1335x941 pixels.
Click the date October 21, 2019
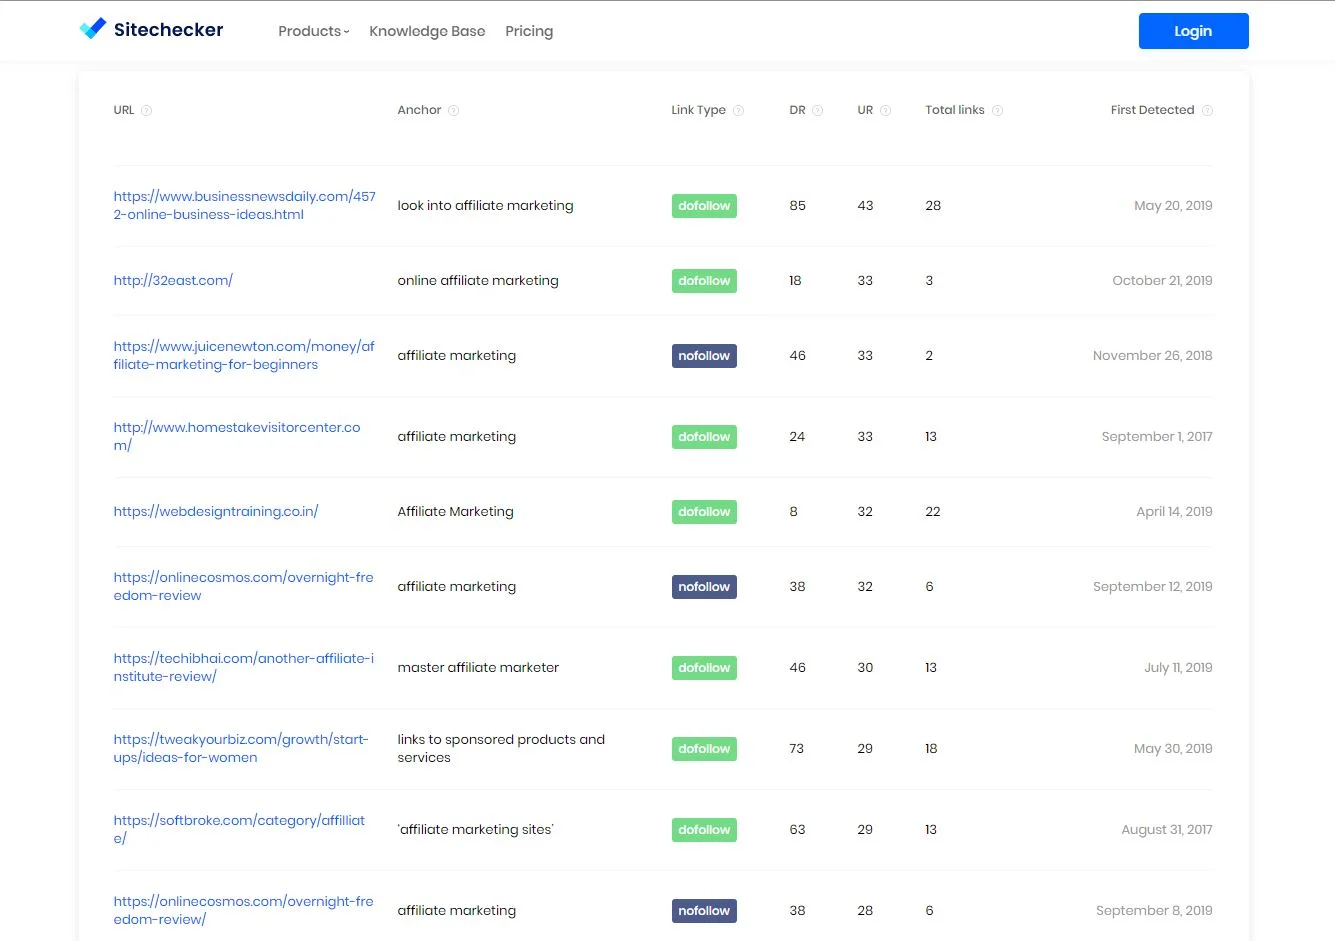[1162, 280]
